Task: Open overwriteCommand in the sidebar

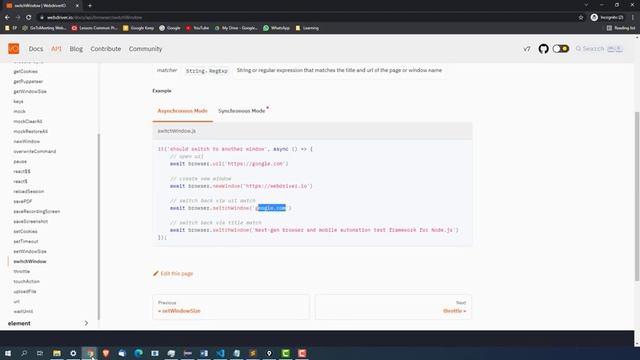Action: 35,151
